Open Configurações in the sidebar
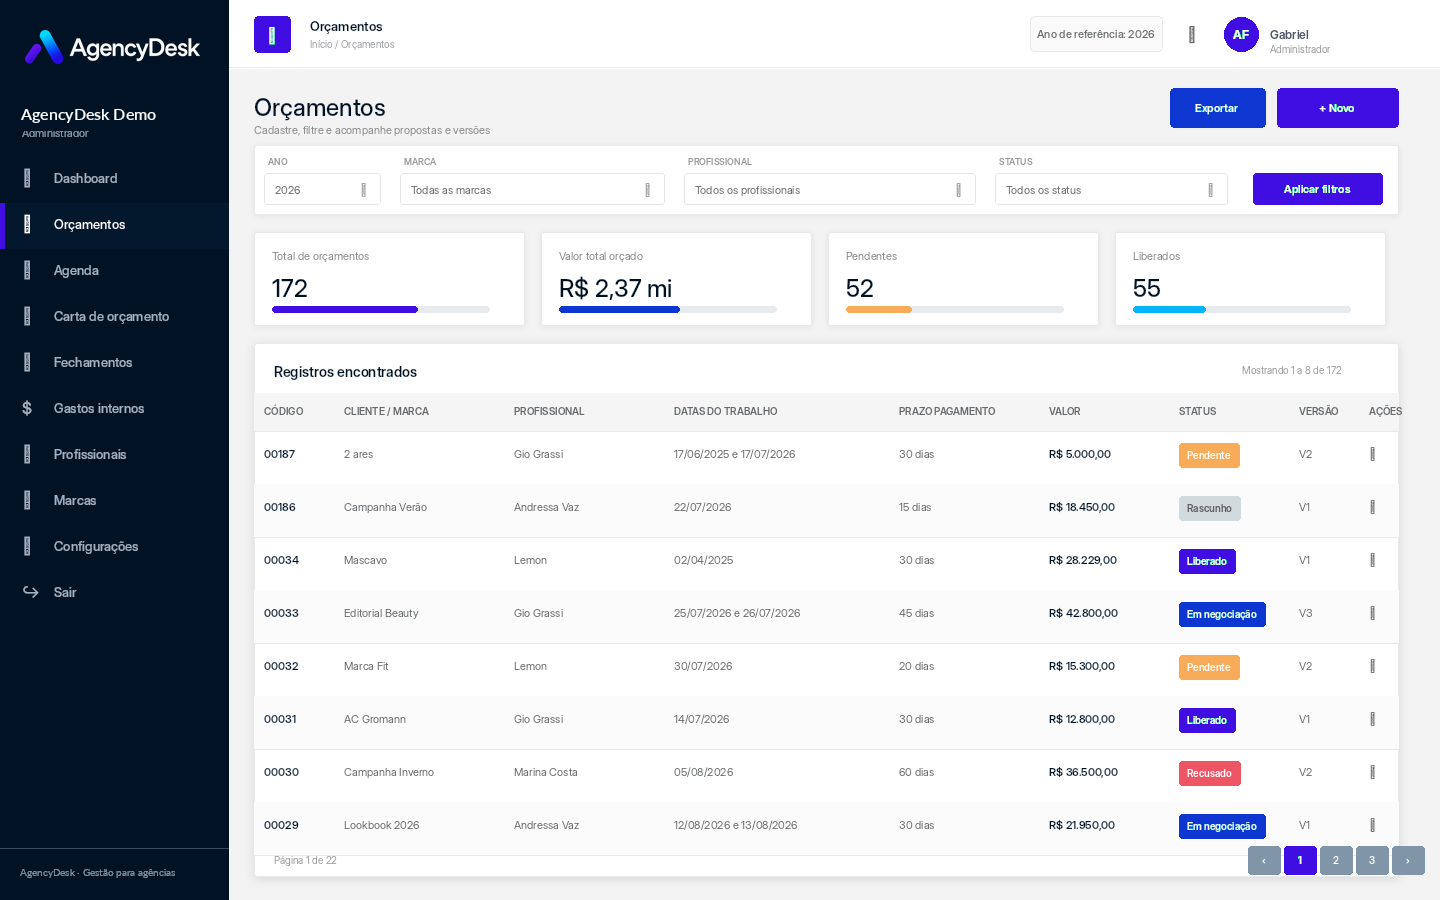Image resolution: width=1440 pixels, height=900 pixels. click(115, 546)
